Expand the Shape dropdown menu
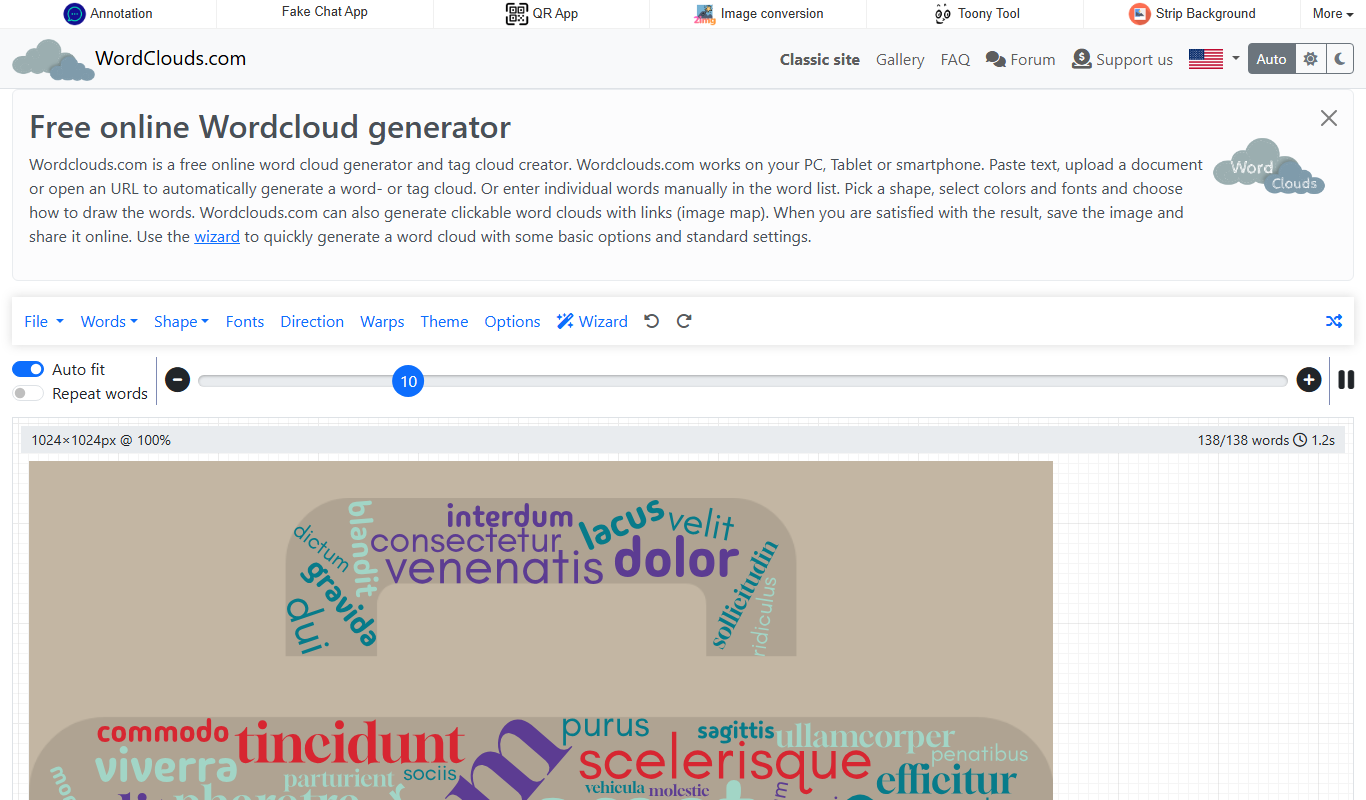The image size is (1366, 800). (x=181, y=321)
